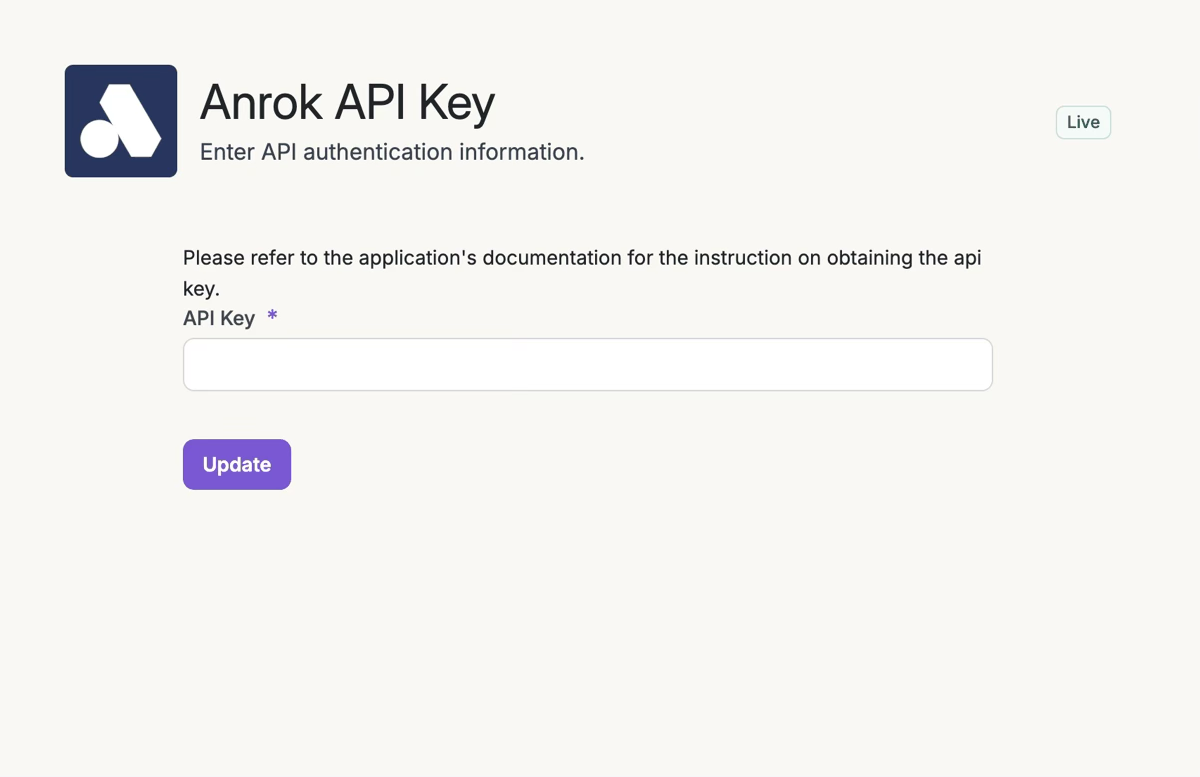This screenshot has height=777, width=1200.
Task: Click the Live status badge
Action: pos(1083,122)
